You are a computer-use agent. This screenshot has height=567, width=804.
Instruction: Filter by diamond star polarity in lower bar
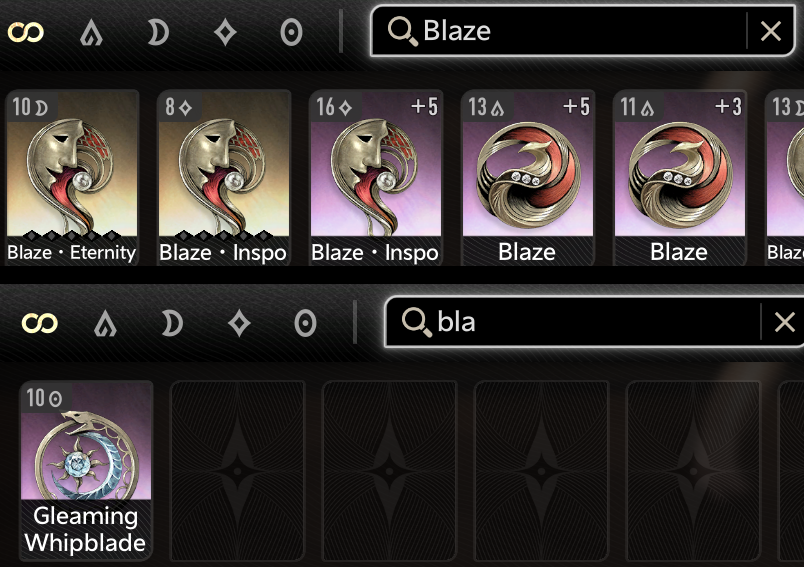239,324
